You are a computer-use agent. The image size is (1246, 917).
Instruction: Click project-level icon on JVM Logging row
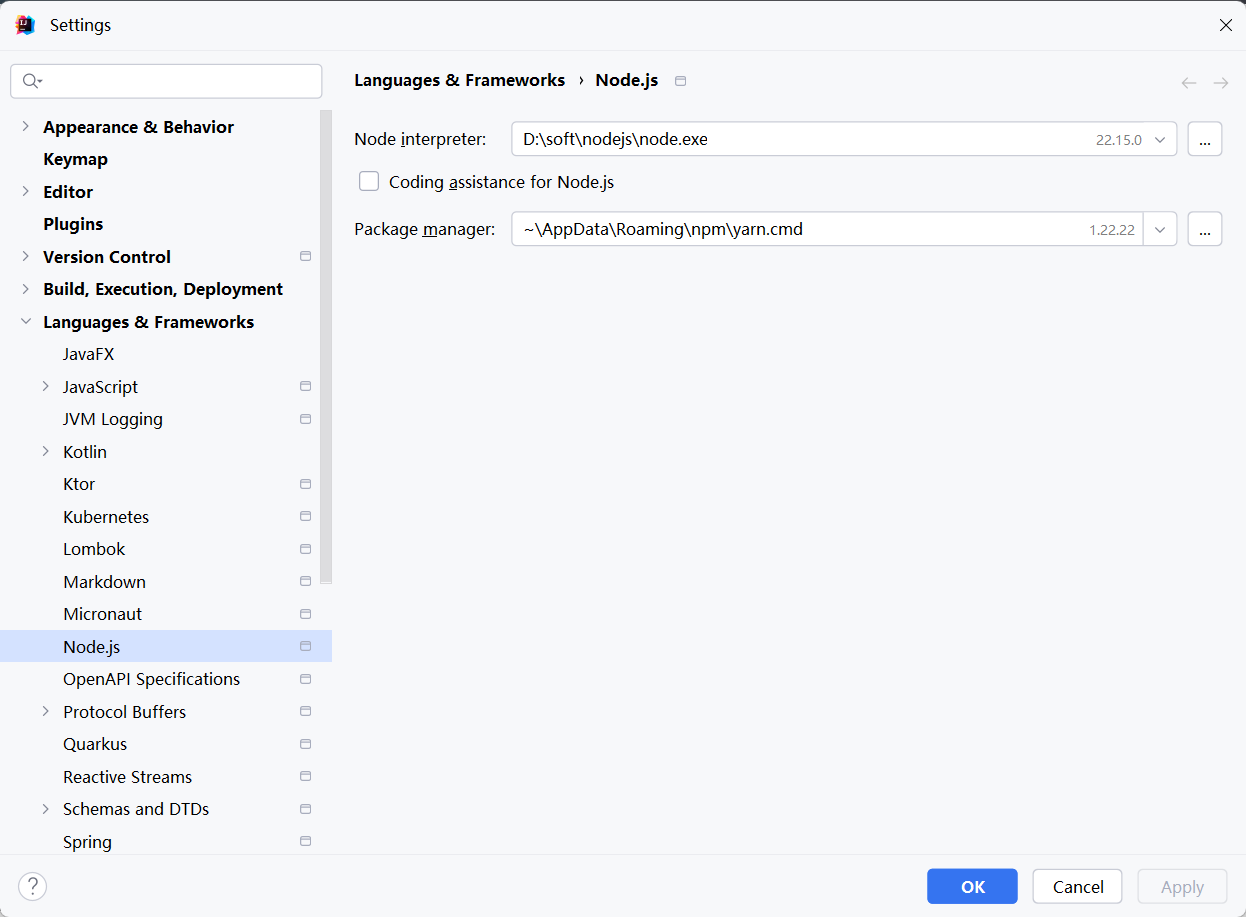point(306,419)
